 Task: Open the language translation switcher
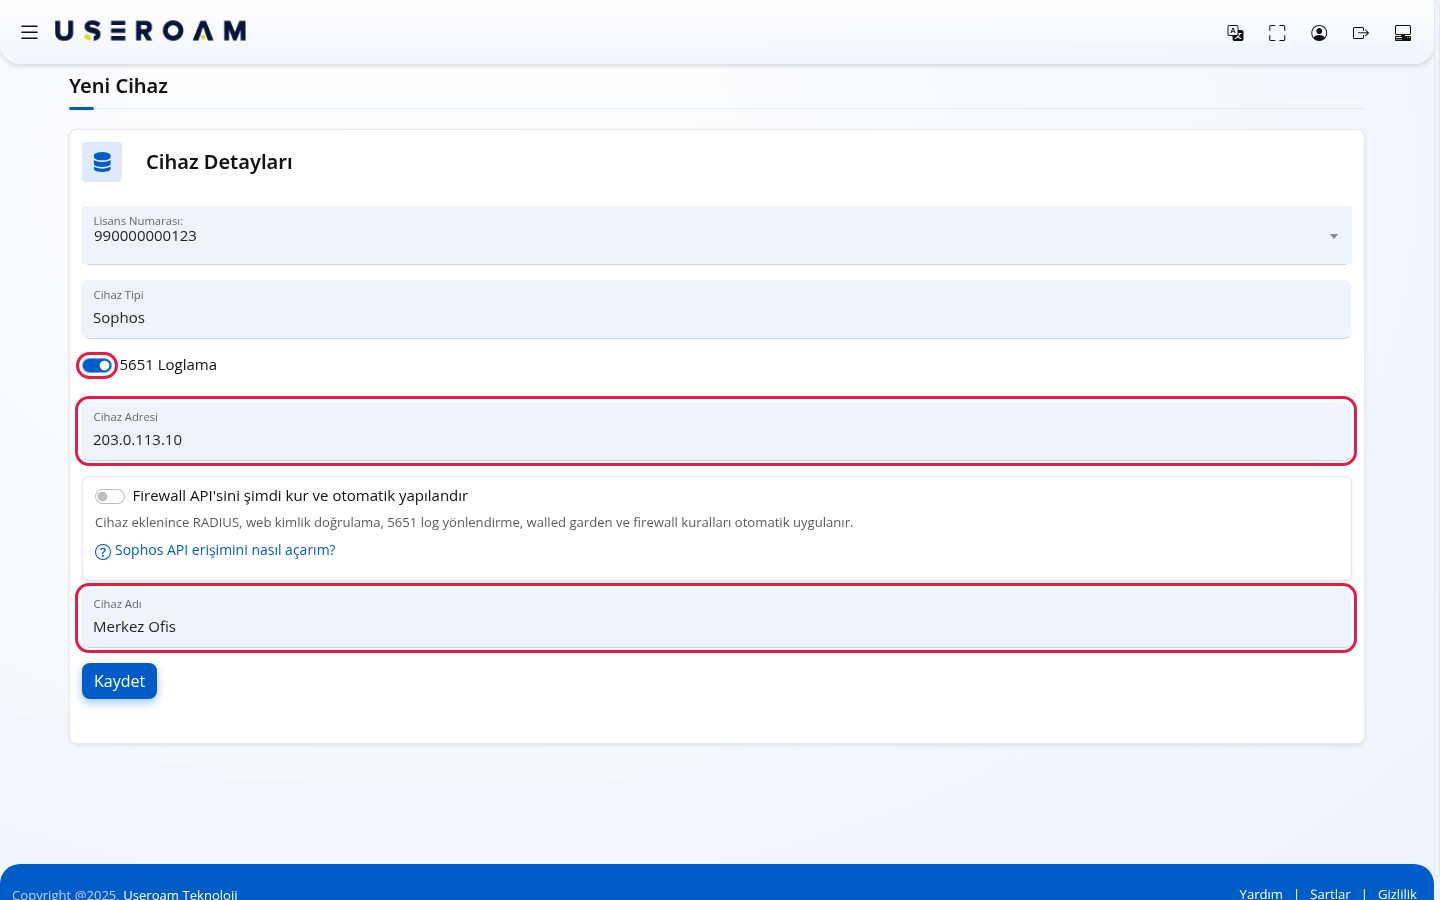pyautogui.click(x=1236, y=33)
